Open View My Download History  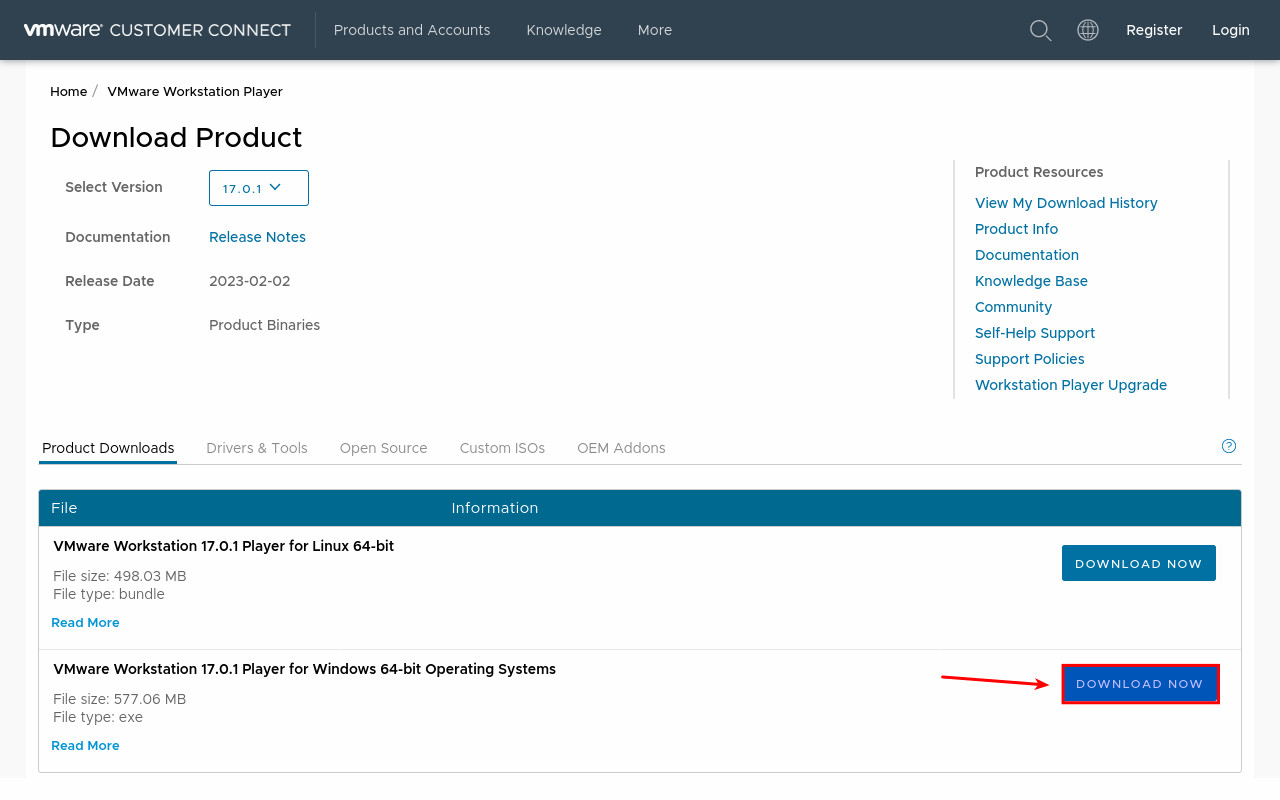click(x=1066, y=203)
